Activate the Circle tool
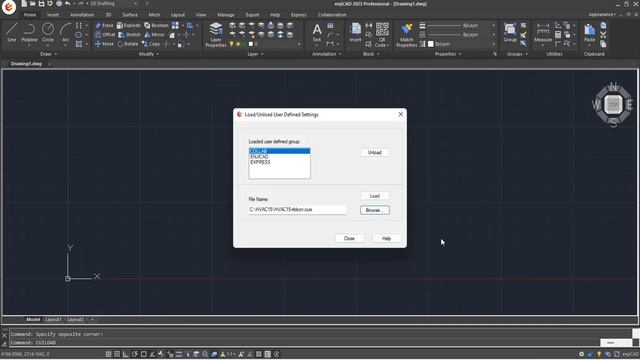The image size is (640, 360). coord(48,33)
